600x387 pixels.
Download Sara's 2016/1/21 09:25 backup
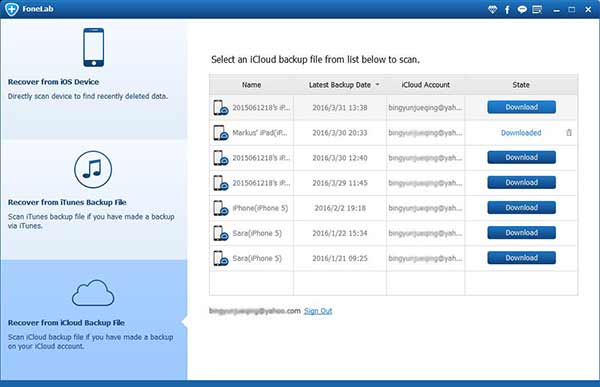click(522, 258)
